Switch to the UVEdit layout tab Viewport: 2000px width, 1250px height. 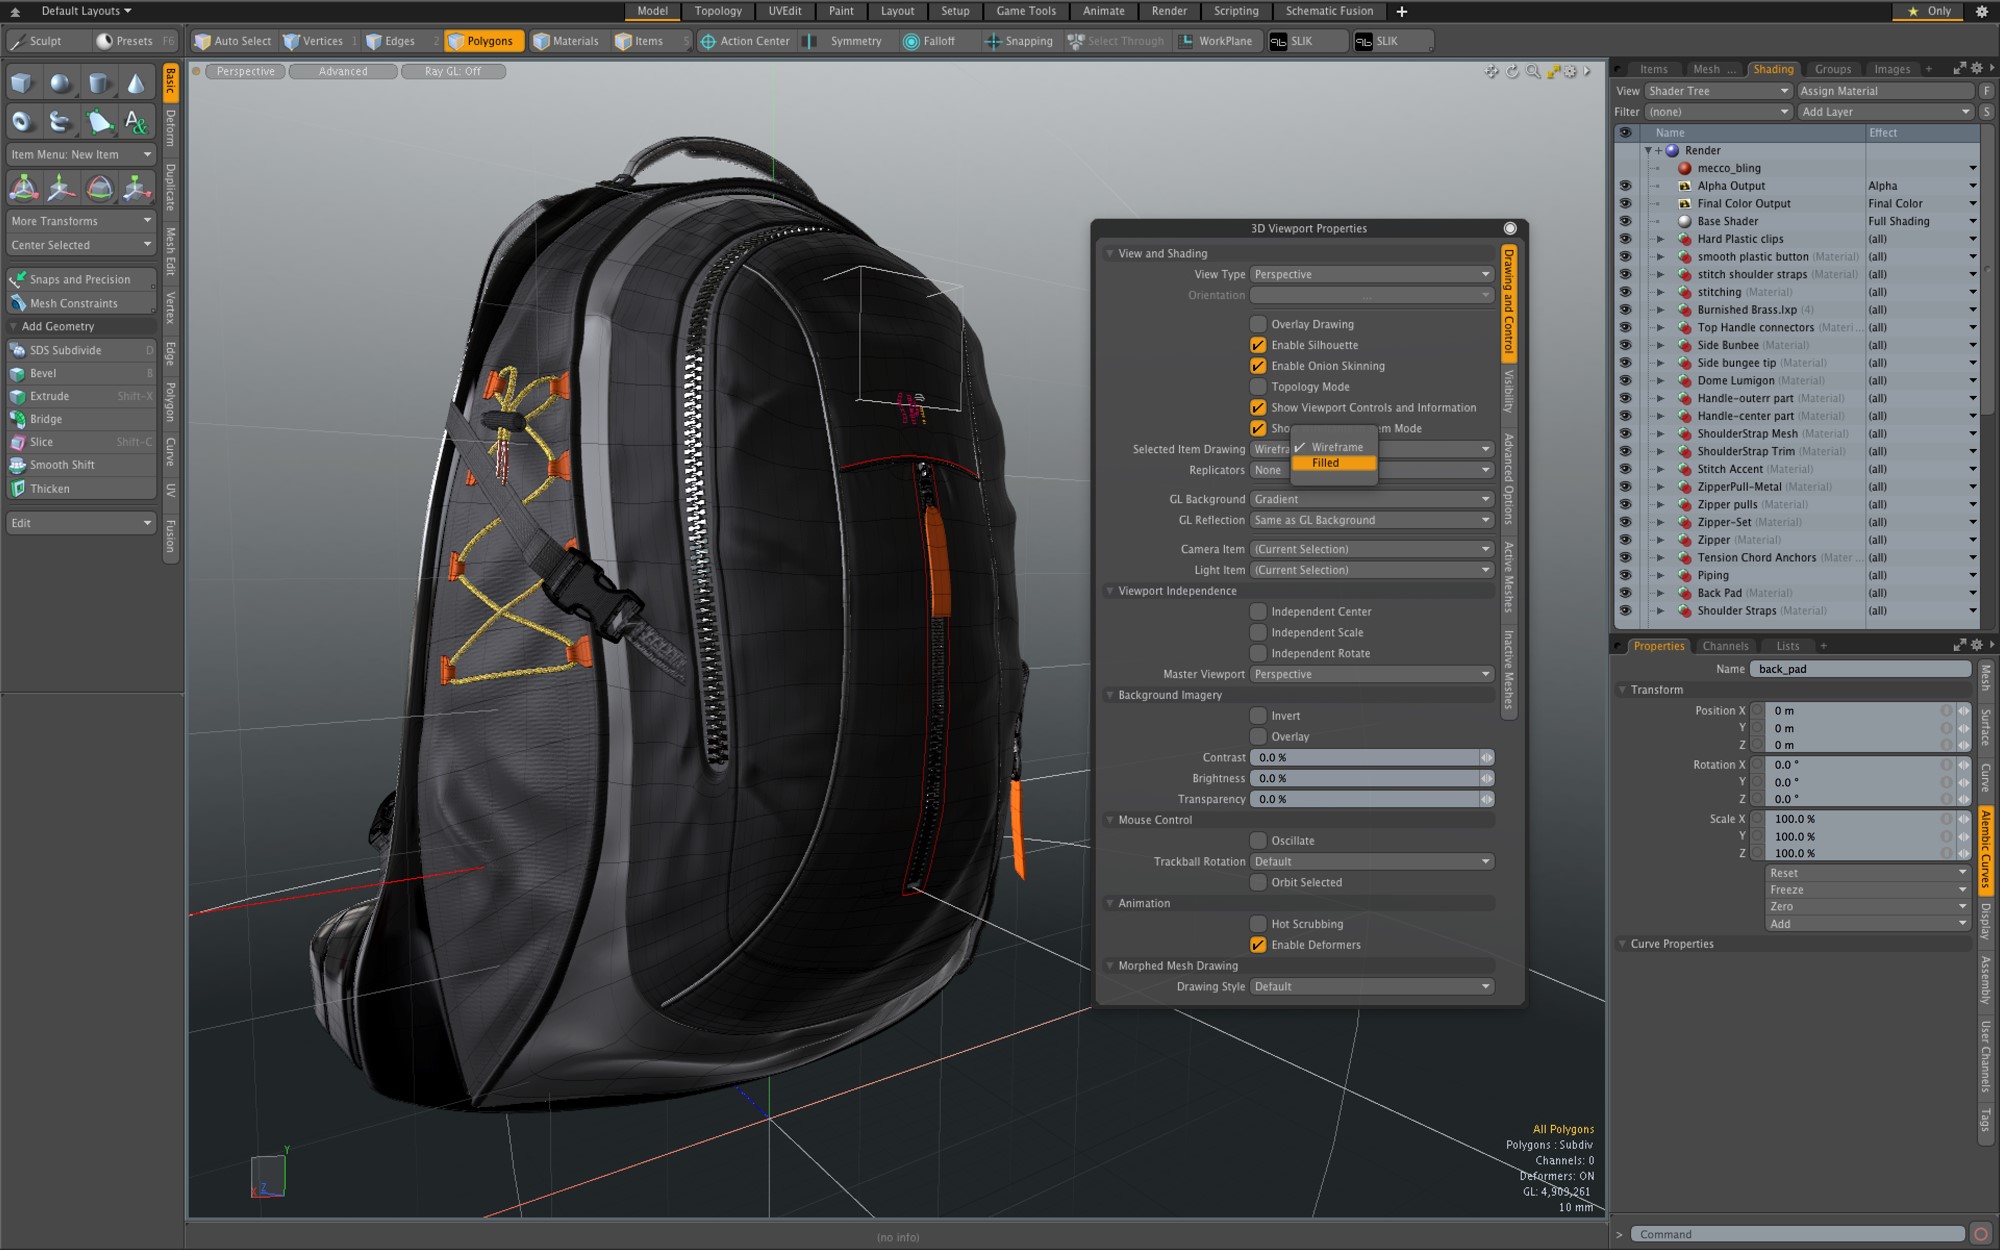click(784, 11)
